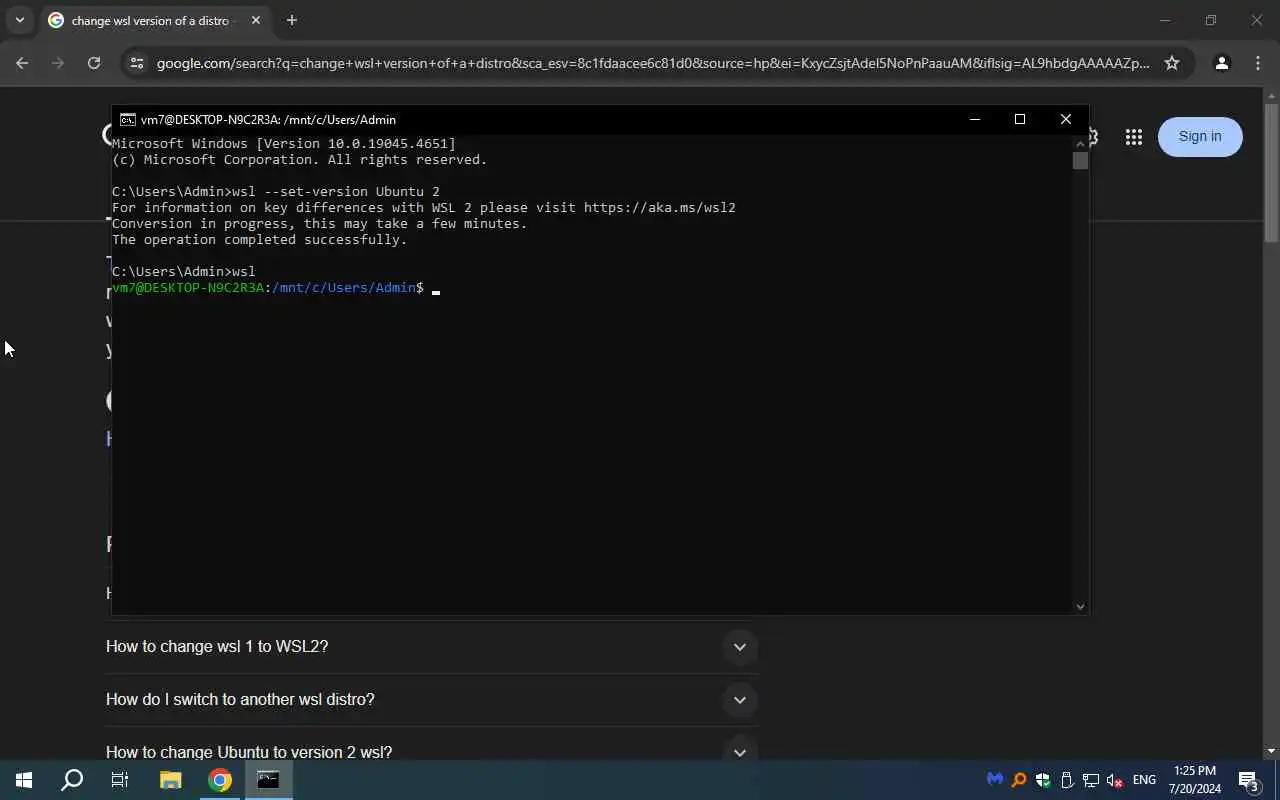This screenshot has height=800, width=1280.
Task: Open the Chrome three-dot menu
Action: [x=1258, y=63]
